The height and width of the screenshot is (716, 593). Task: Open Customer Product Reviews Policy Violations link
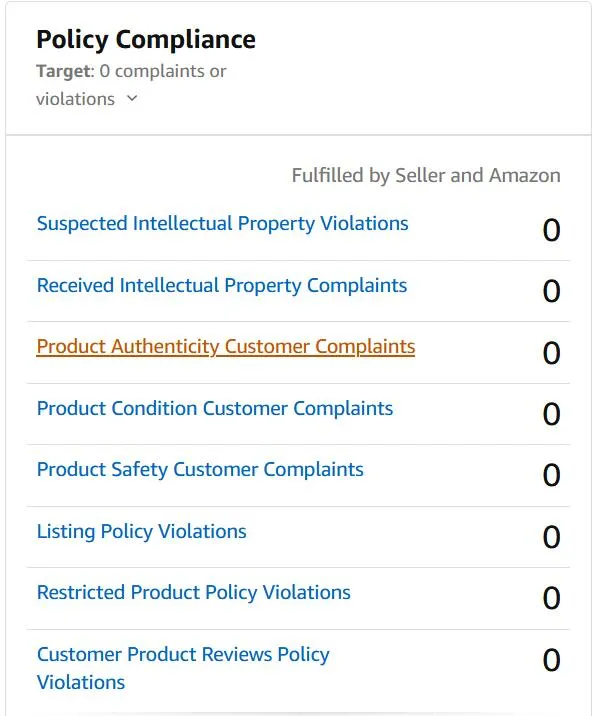point(183,668)
